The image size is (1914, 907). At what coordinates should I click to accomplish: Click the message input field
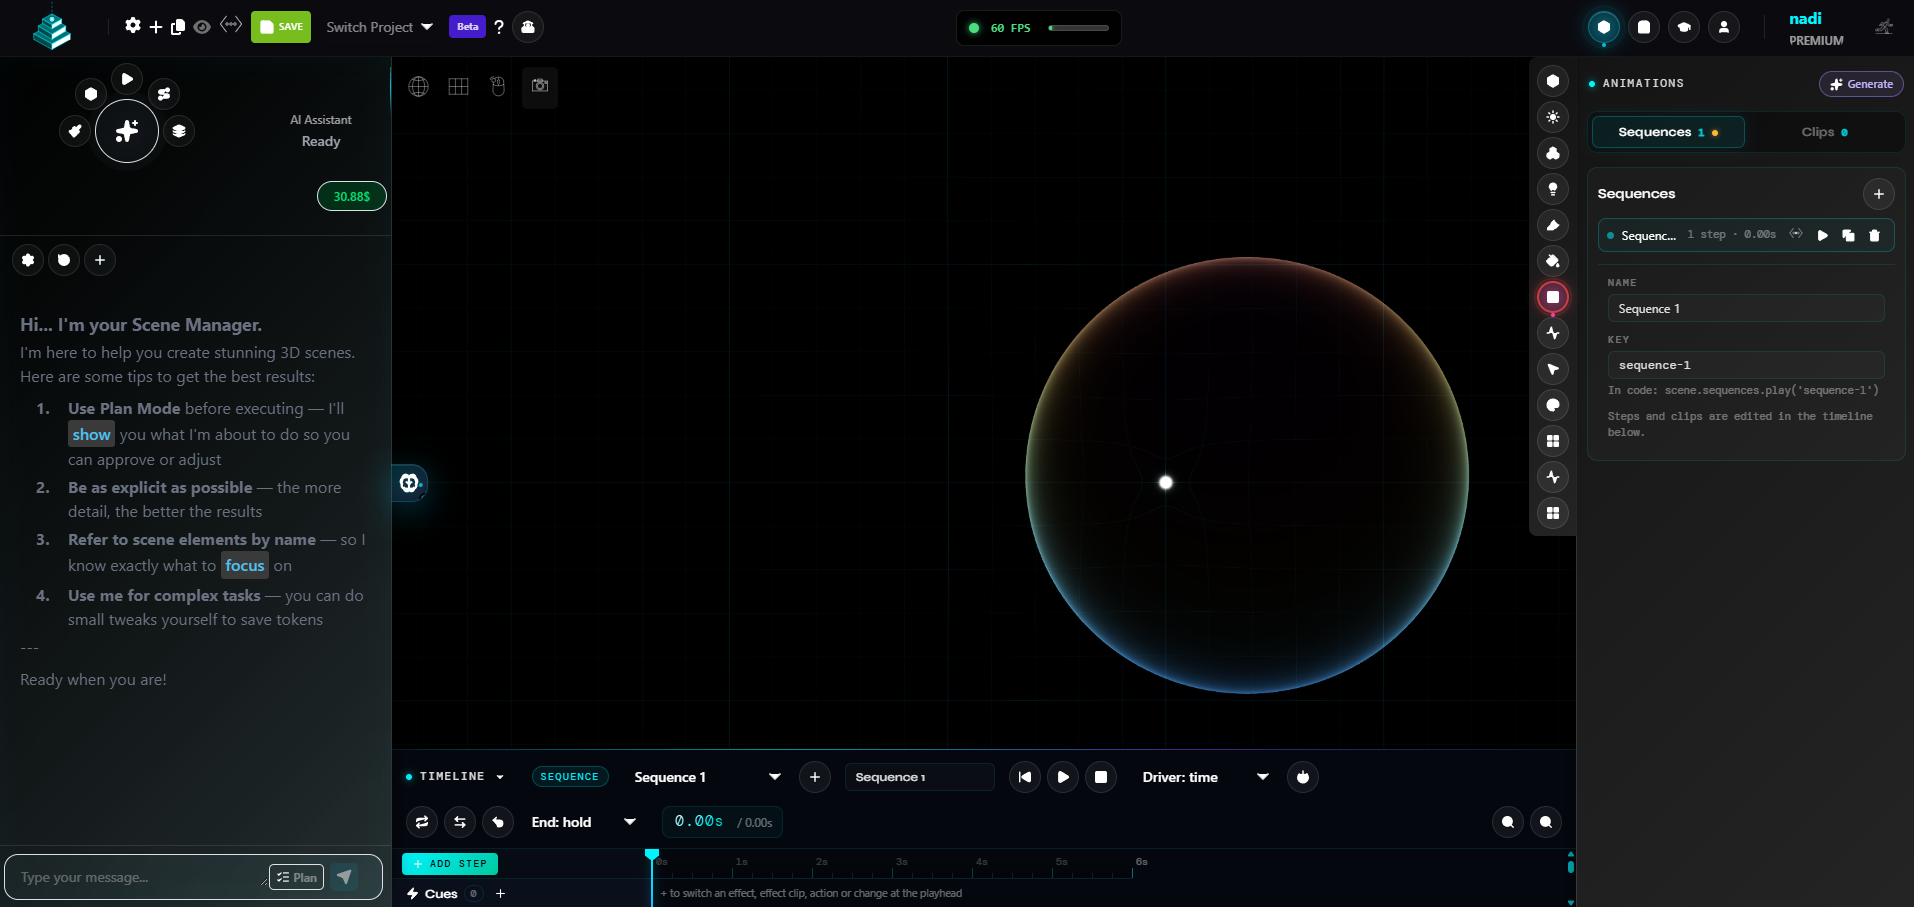[140, 877]
